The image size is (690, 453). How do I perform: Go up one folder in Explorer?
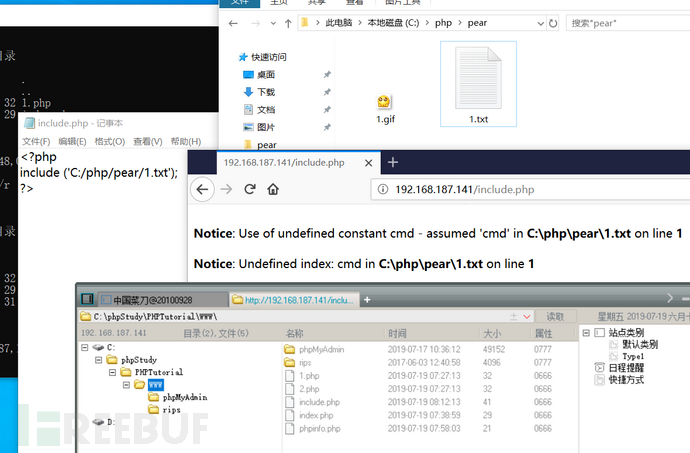coord(288,23)
